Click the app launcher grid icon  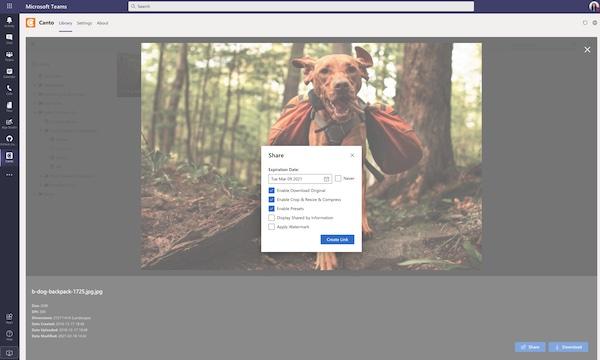(9, 6)
